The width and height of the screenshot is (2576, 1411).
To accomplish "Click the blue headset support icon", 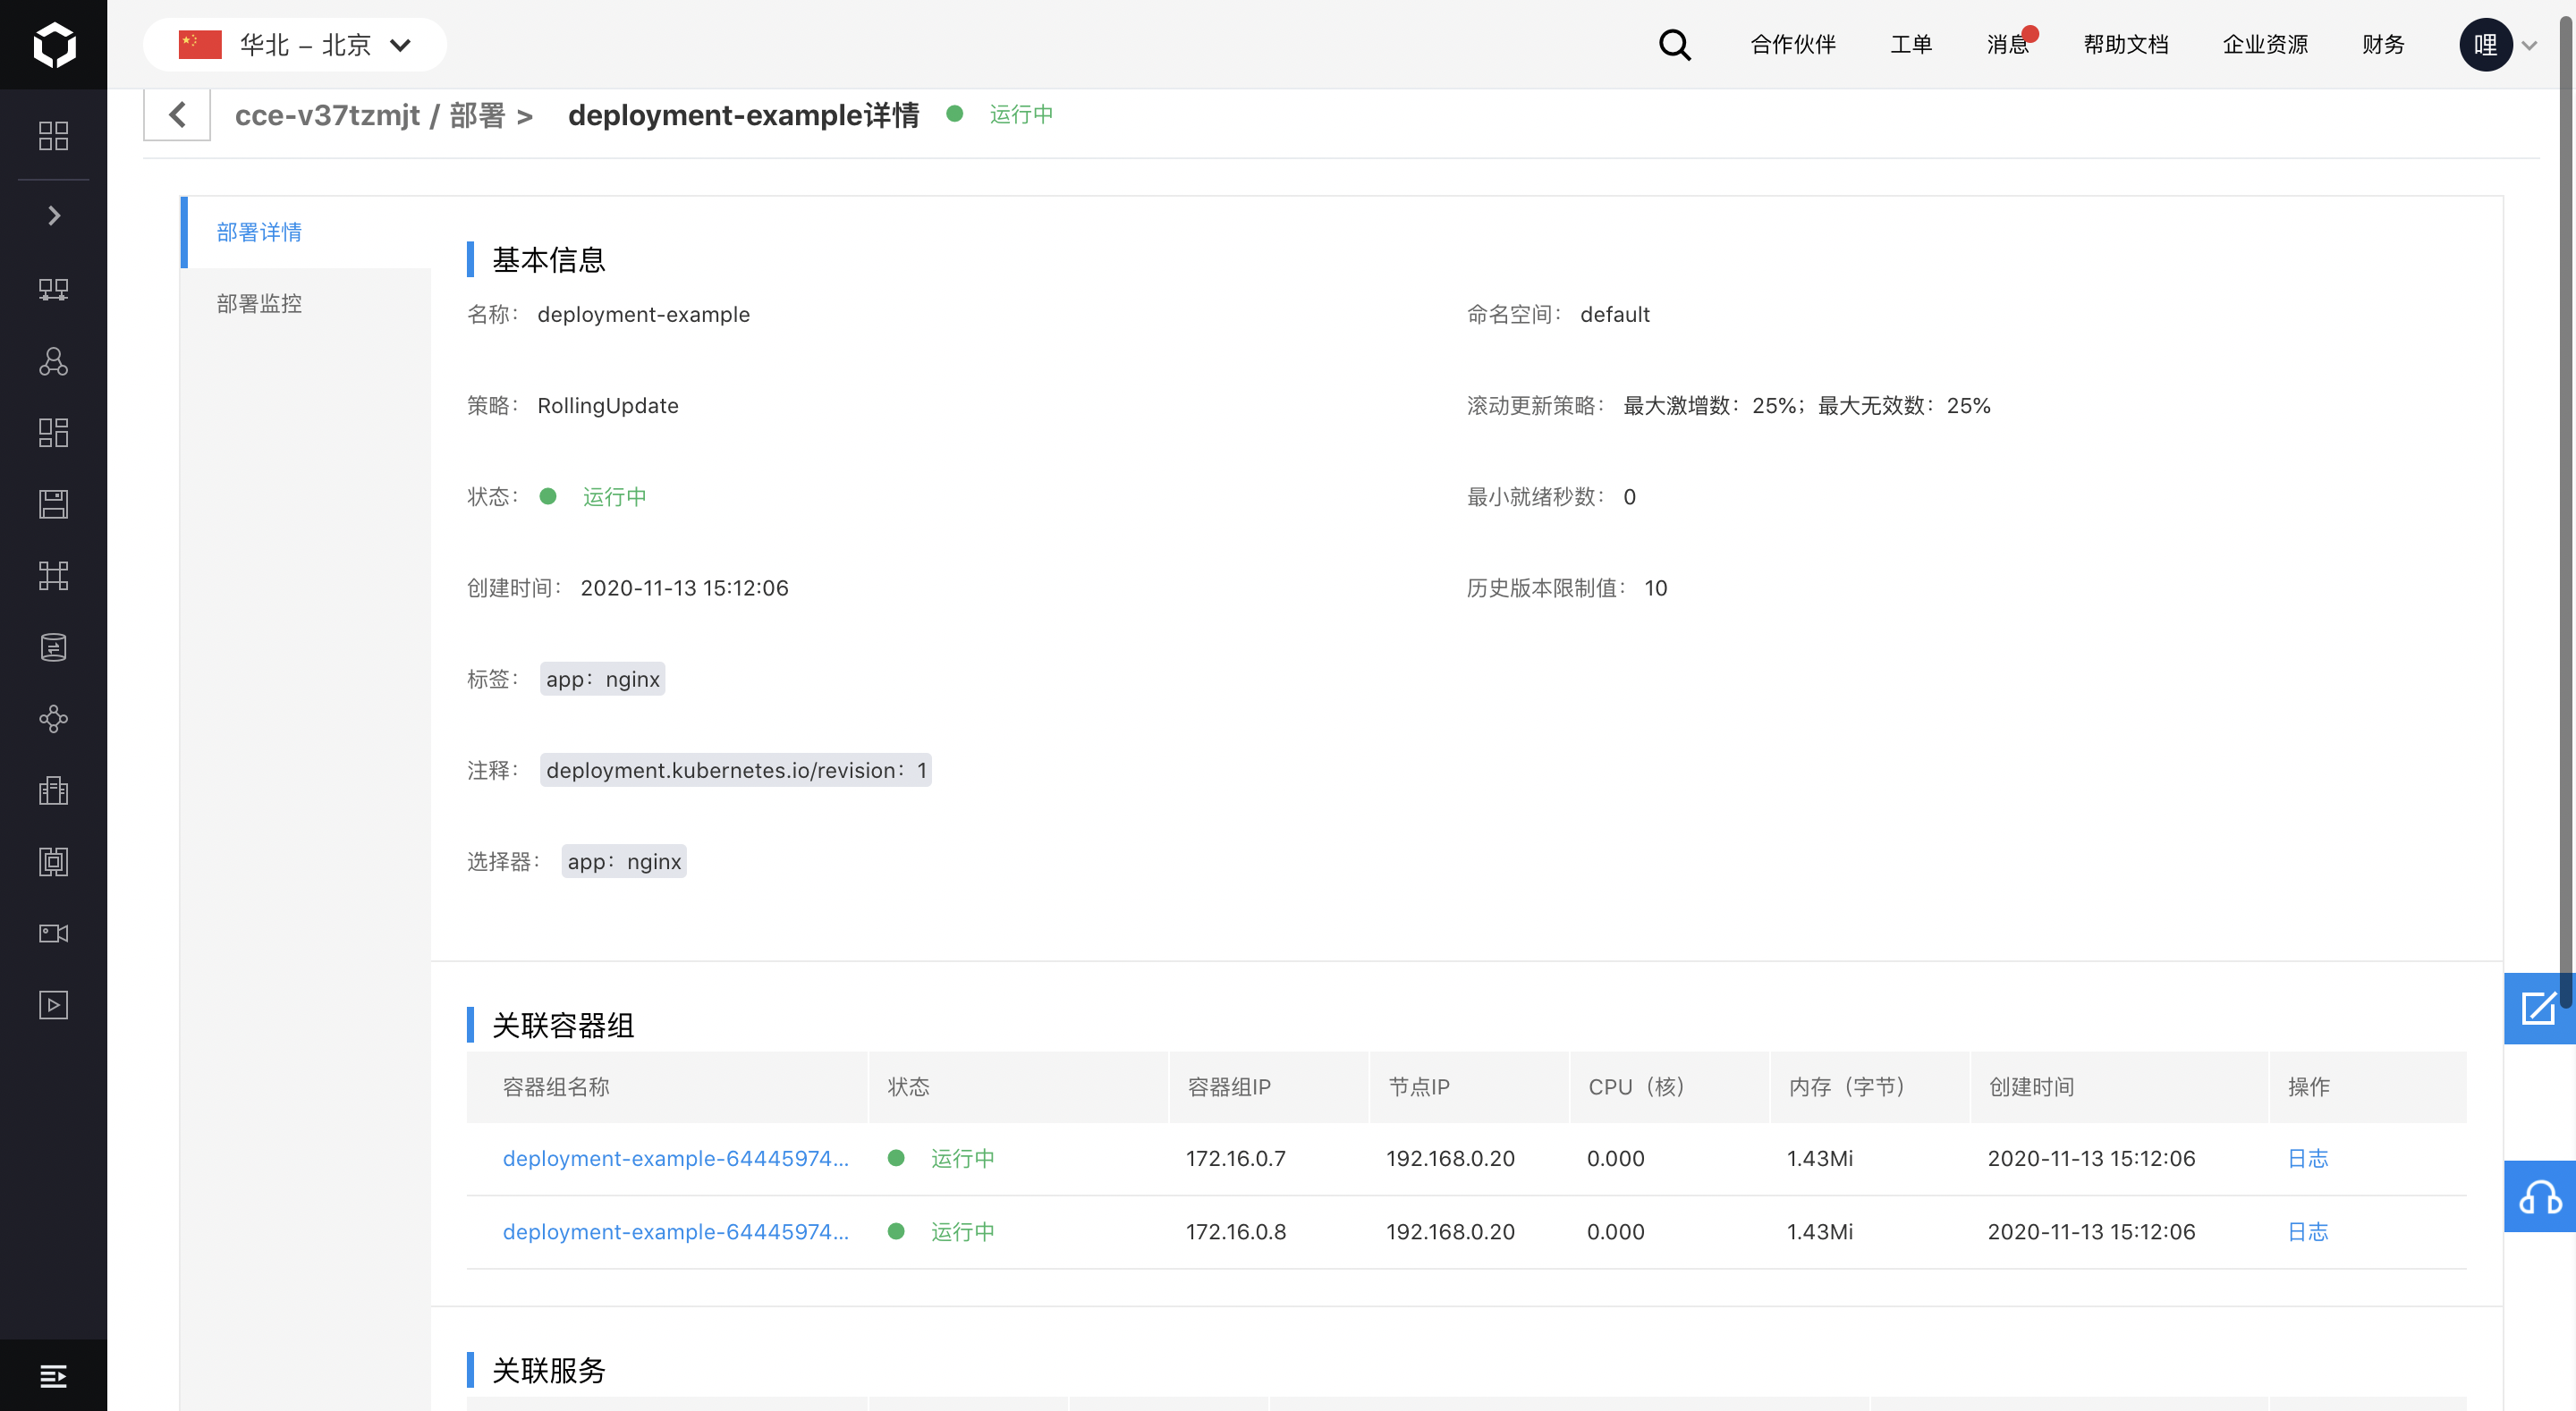I will coord(2539,1196).
